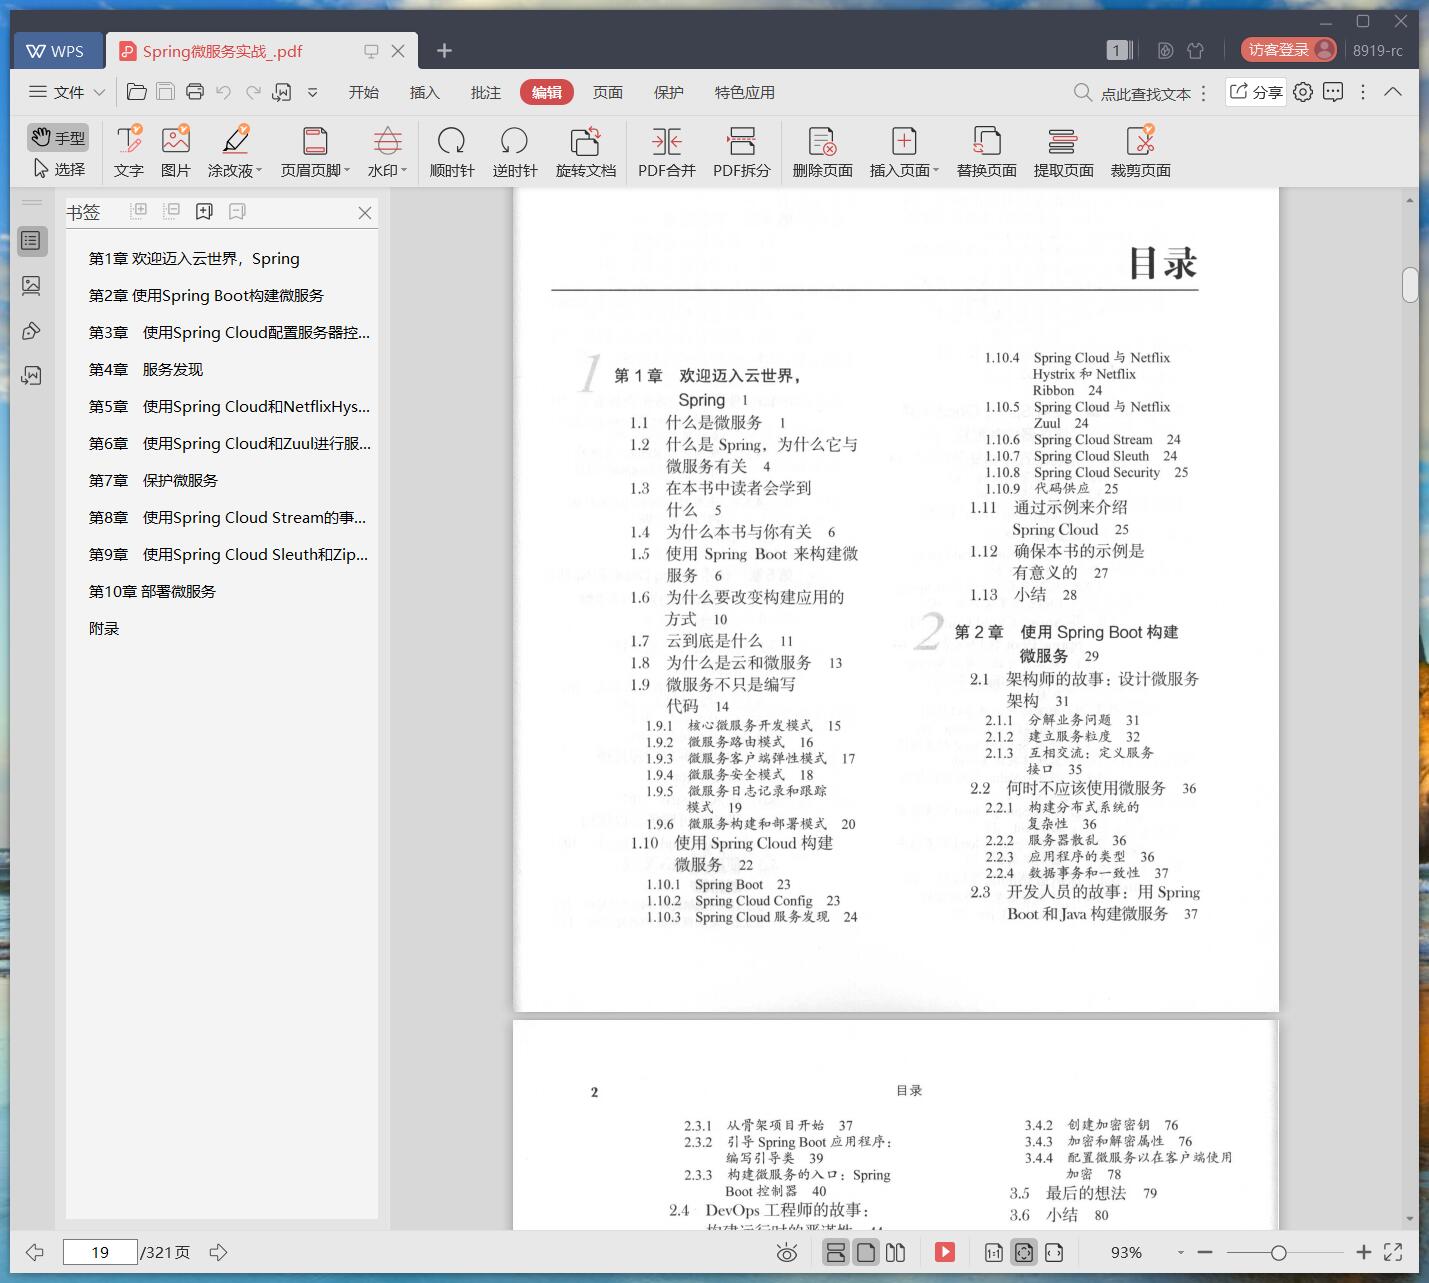Click the zoom slider handle
Viewport: 1429px width, 1283px height.
1279,1252
